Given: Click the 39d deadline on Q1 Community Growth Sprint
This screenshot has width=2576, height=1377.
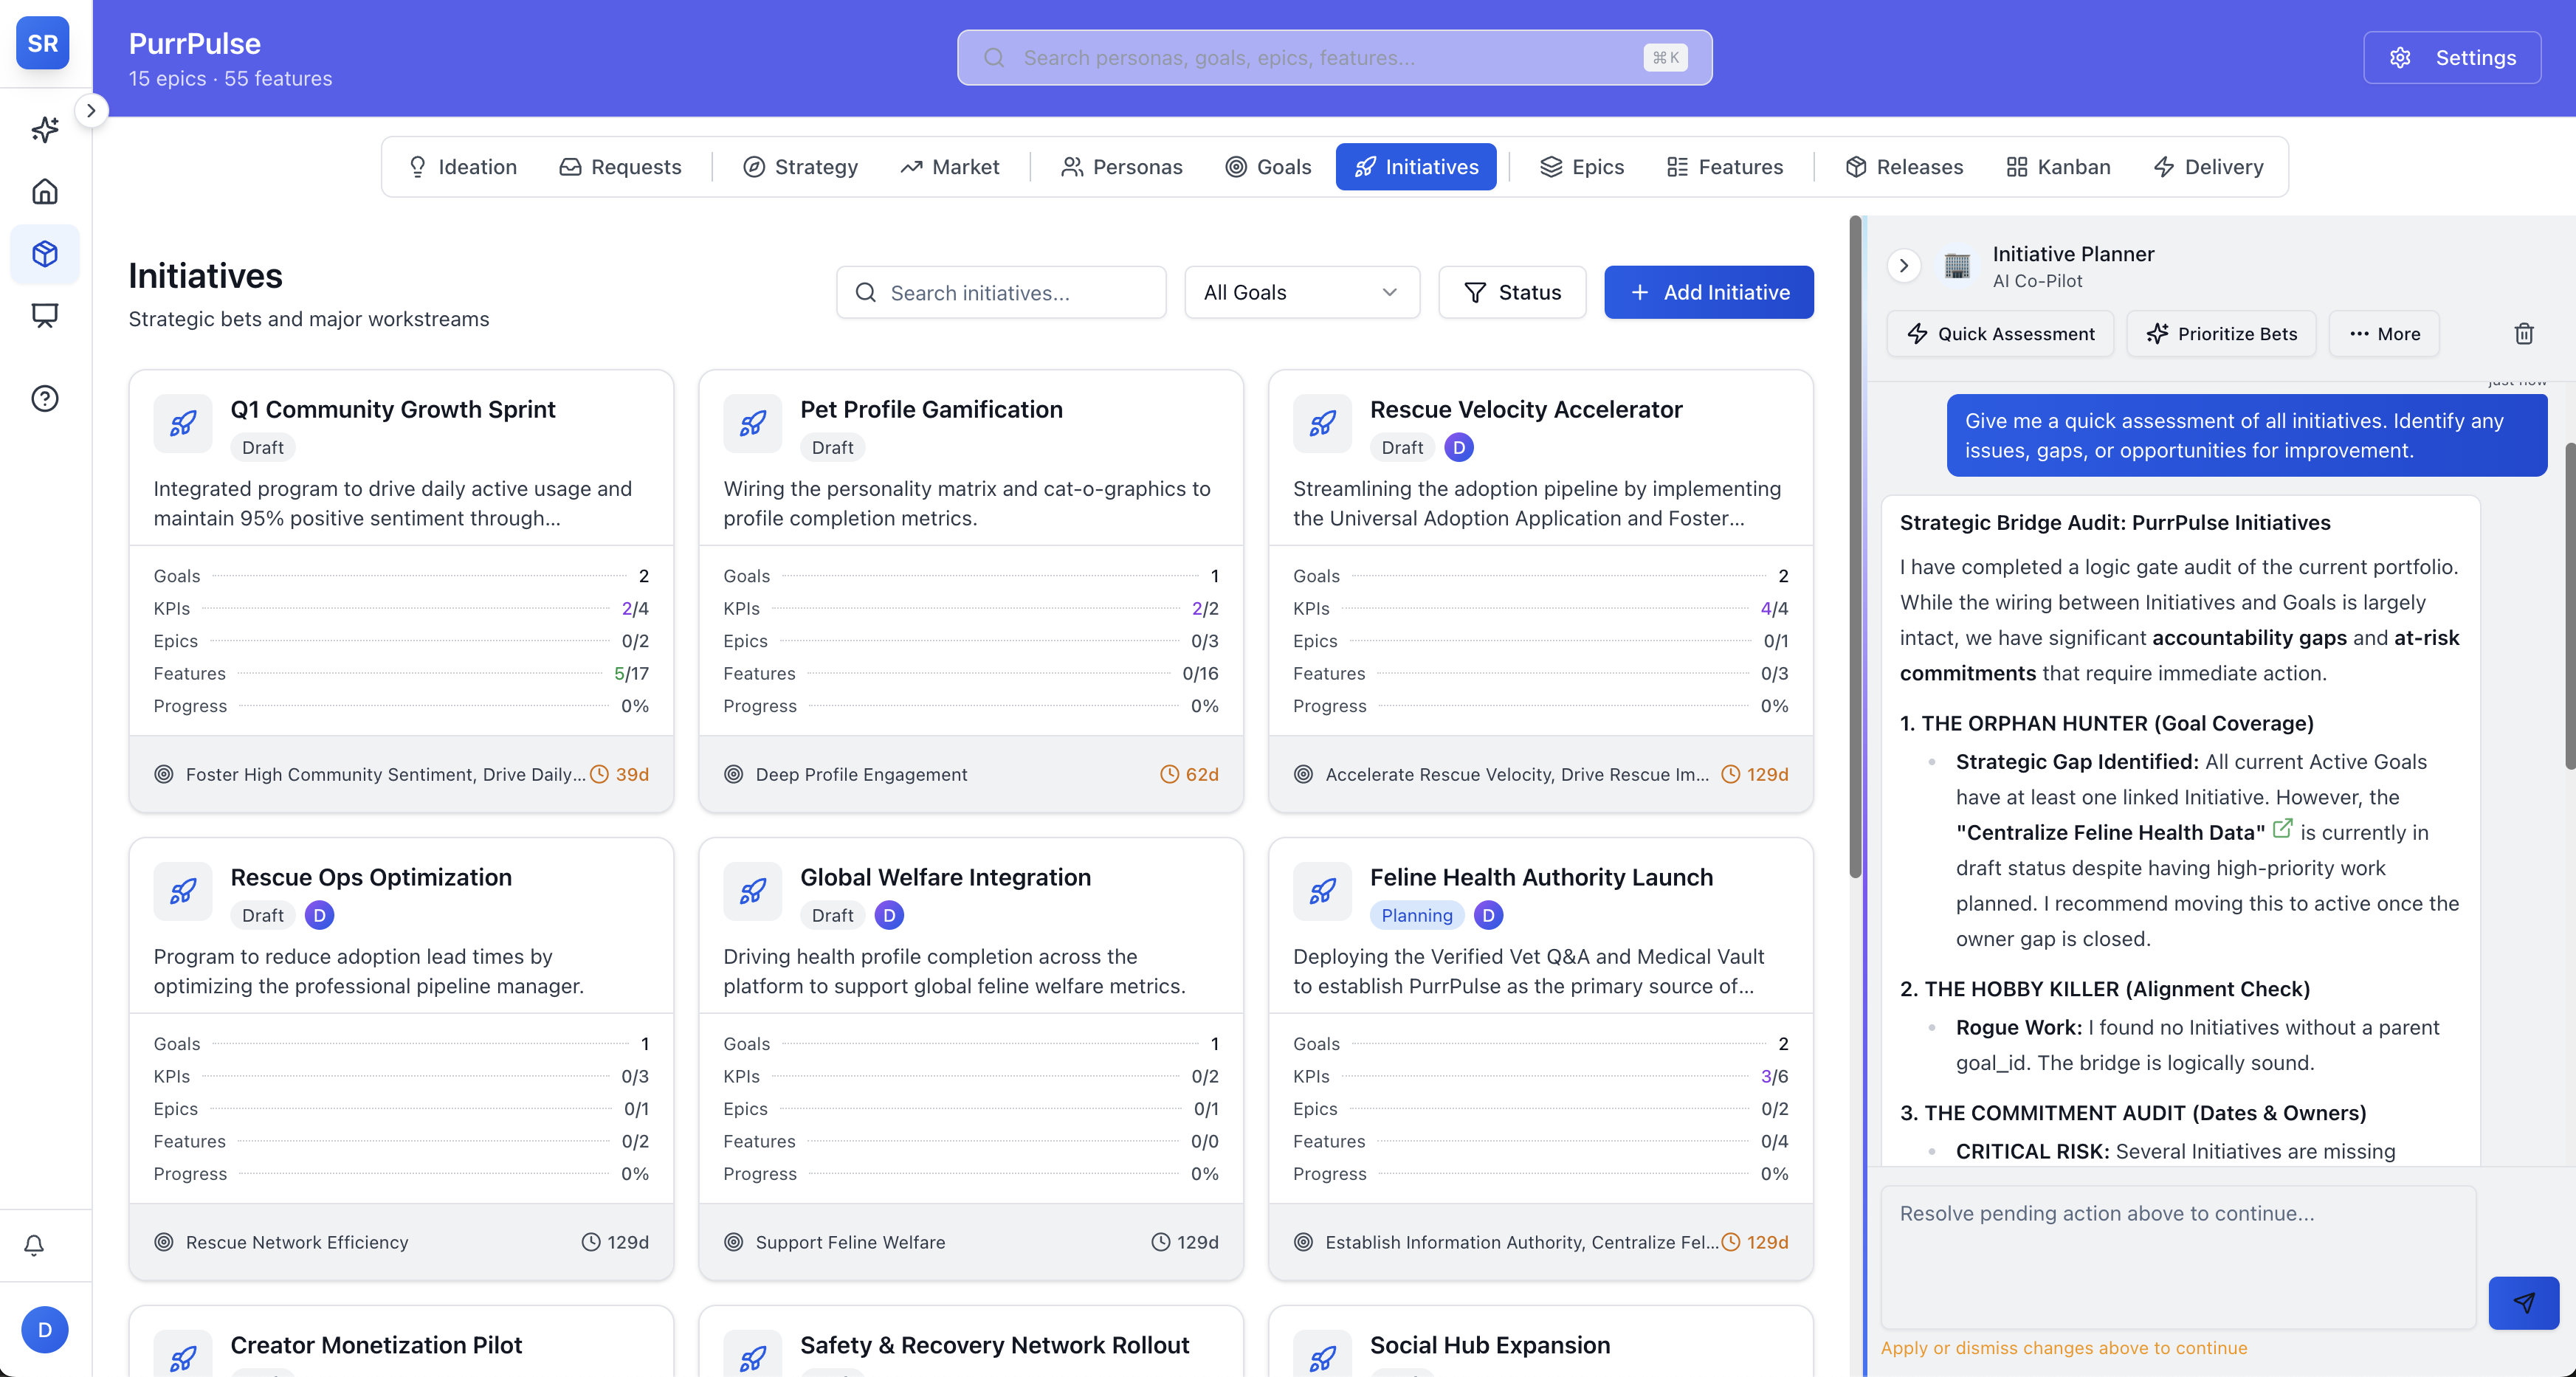Looking at the screenshot, I should (x=620, y=775).
